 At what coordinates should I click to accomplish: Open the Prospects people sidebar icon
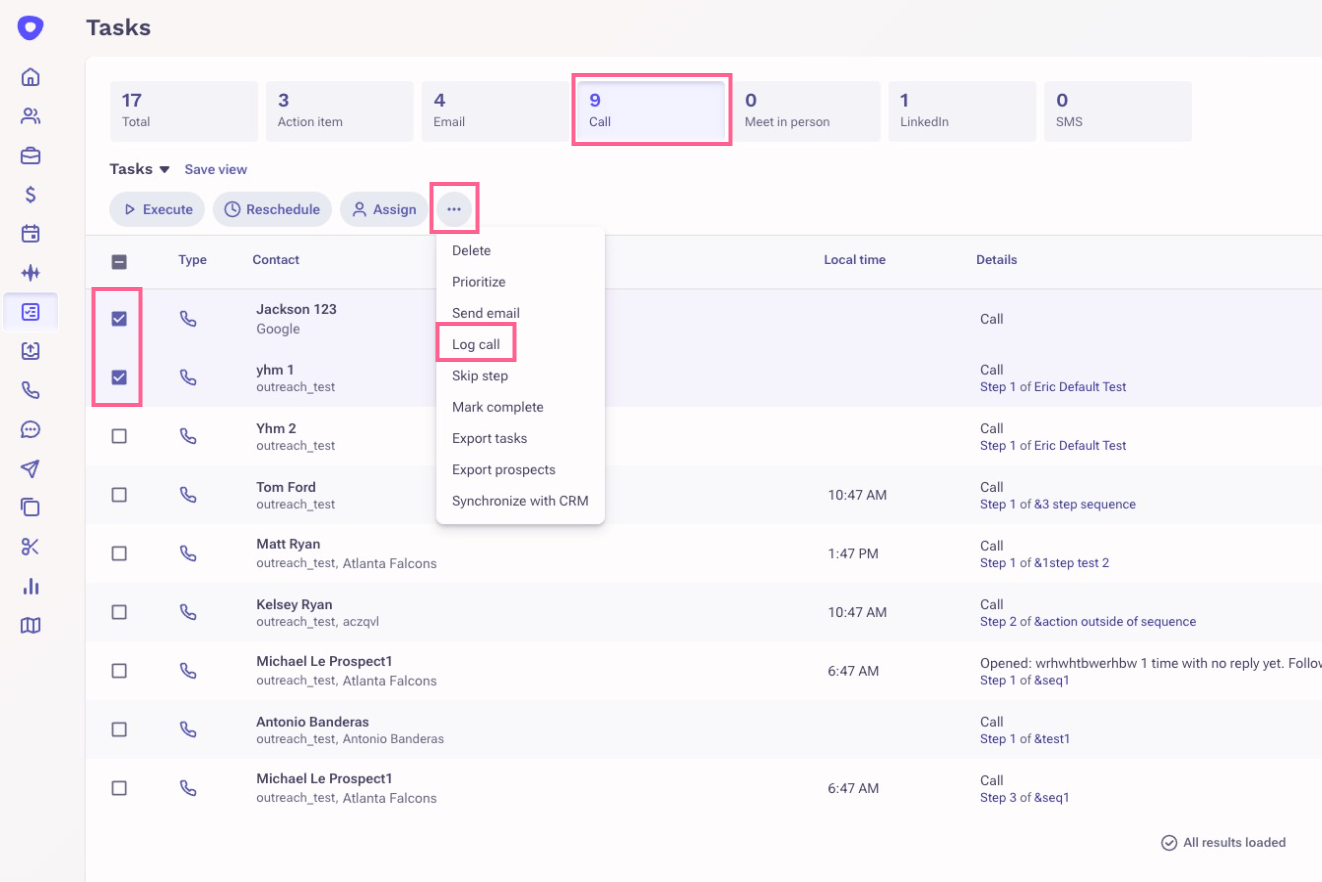tap(31, 116)
